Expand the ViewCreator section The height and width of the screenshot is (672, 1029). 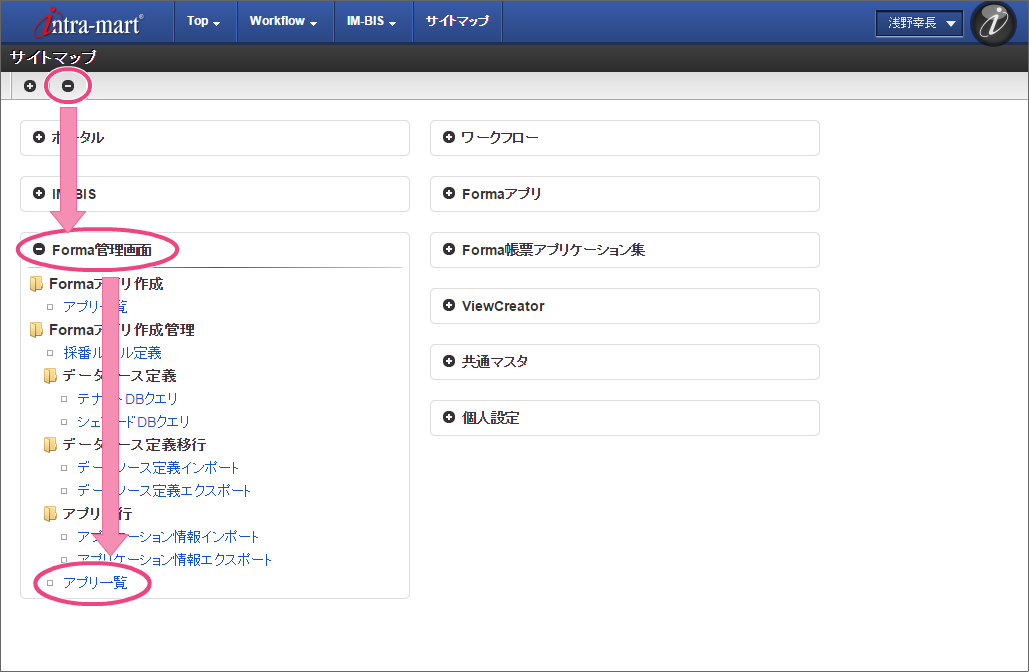[449, 306]
